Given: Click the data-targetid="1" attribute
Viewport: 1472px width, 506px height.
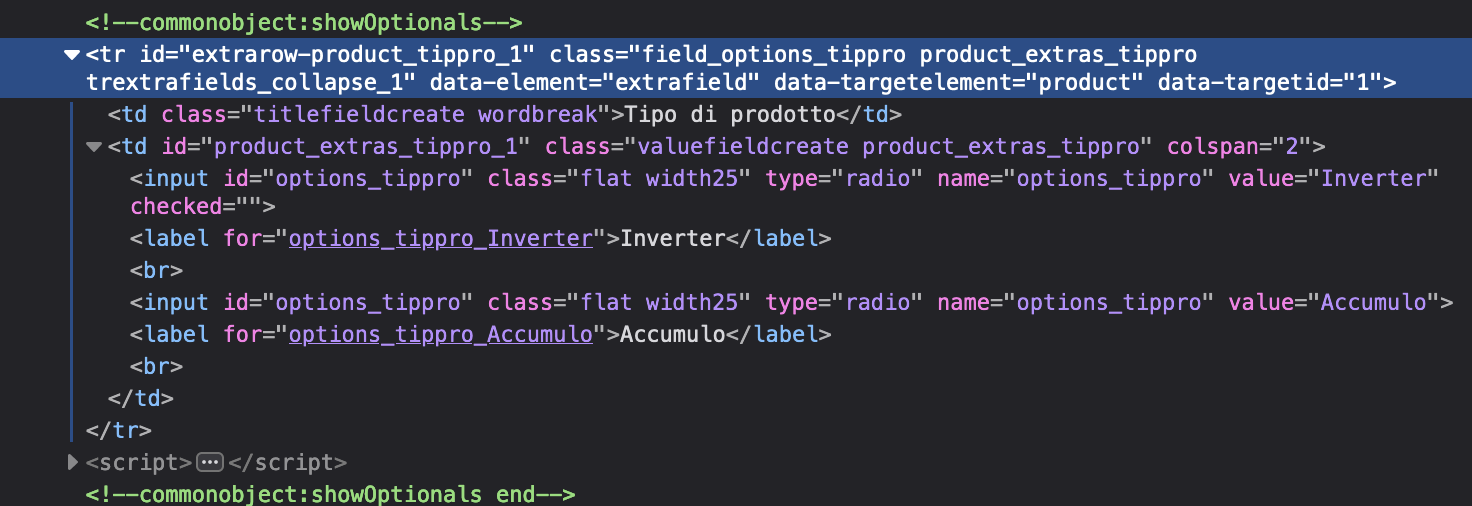Looking at the screenshot, I should click(1270, 82).
